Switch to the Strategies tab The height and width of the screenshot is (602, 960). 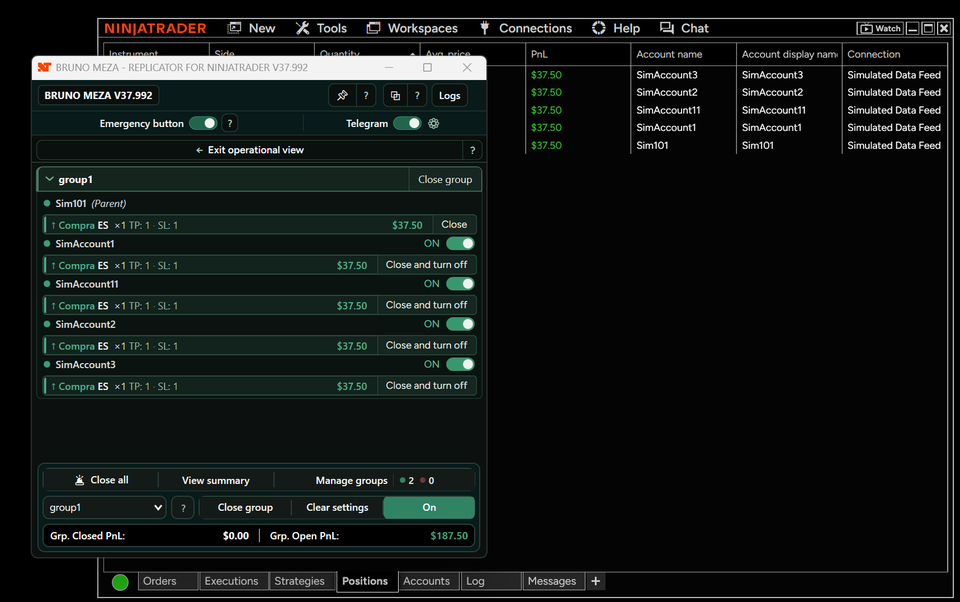[x=302, y=581]
